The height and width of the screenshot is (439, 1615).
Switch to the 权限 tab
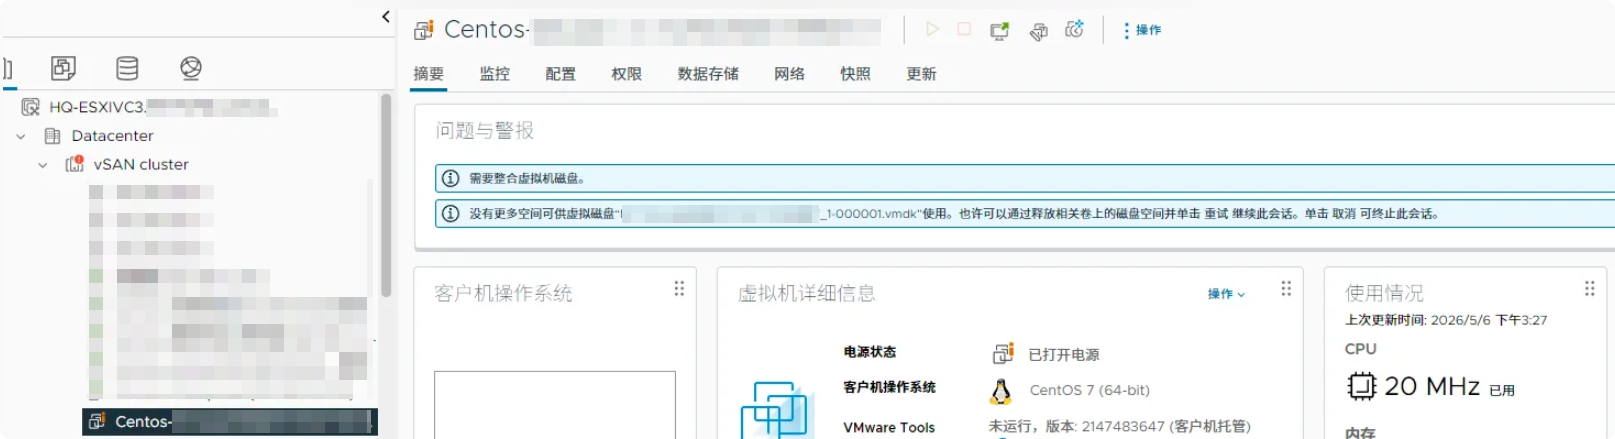coord(626,74)
